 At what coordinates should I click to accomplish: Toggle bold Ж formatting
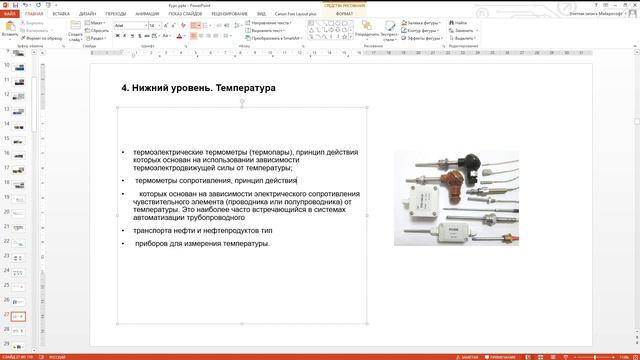118,36
